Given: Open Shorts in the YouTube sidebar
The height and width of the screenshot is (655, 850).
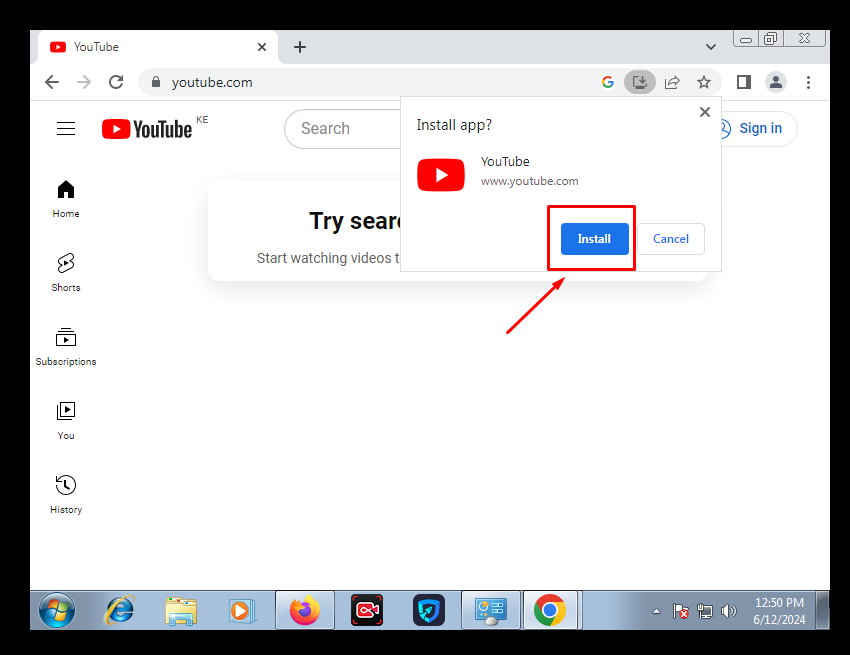Looking at the screenshot, I should [x=66, y=273].
